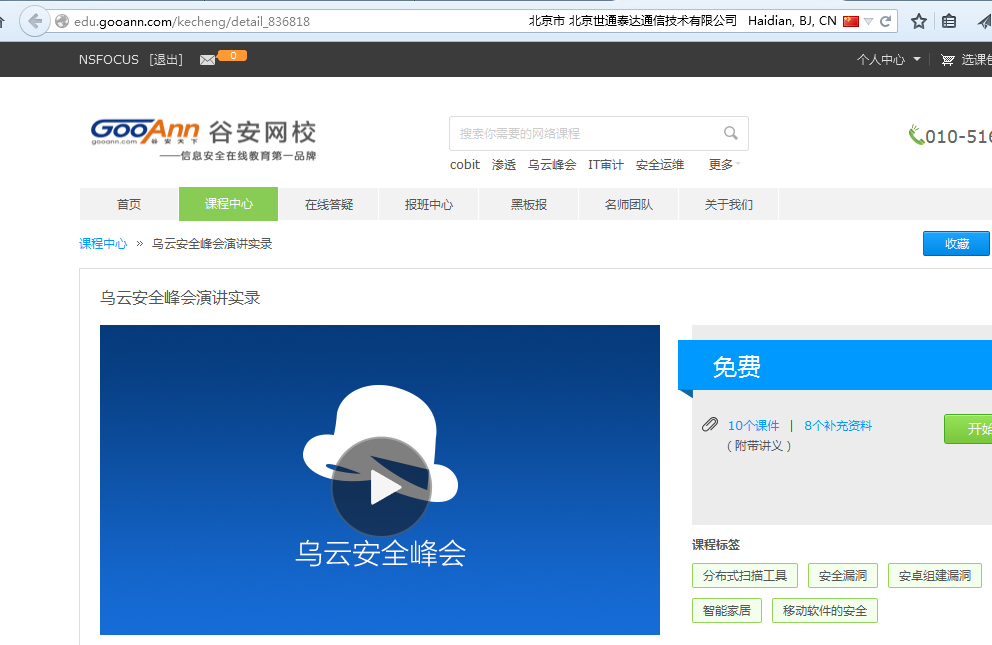Play the 乌云安全峰会 course video
The image size is (992, 645).
coord(381,486)
